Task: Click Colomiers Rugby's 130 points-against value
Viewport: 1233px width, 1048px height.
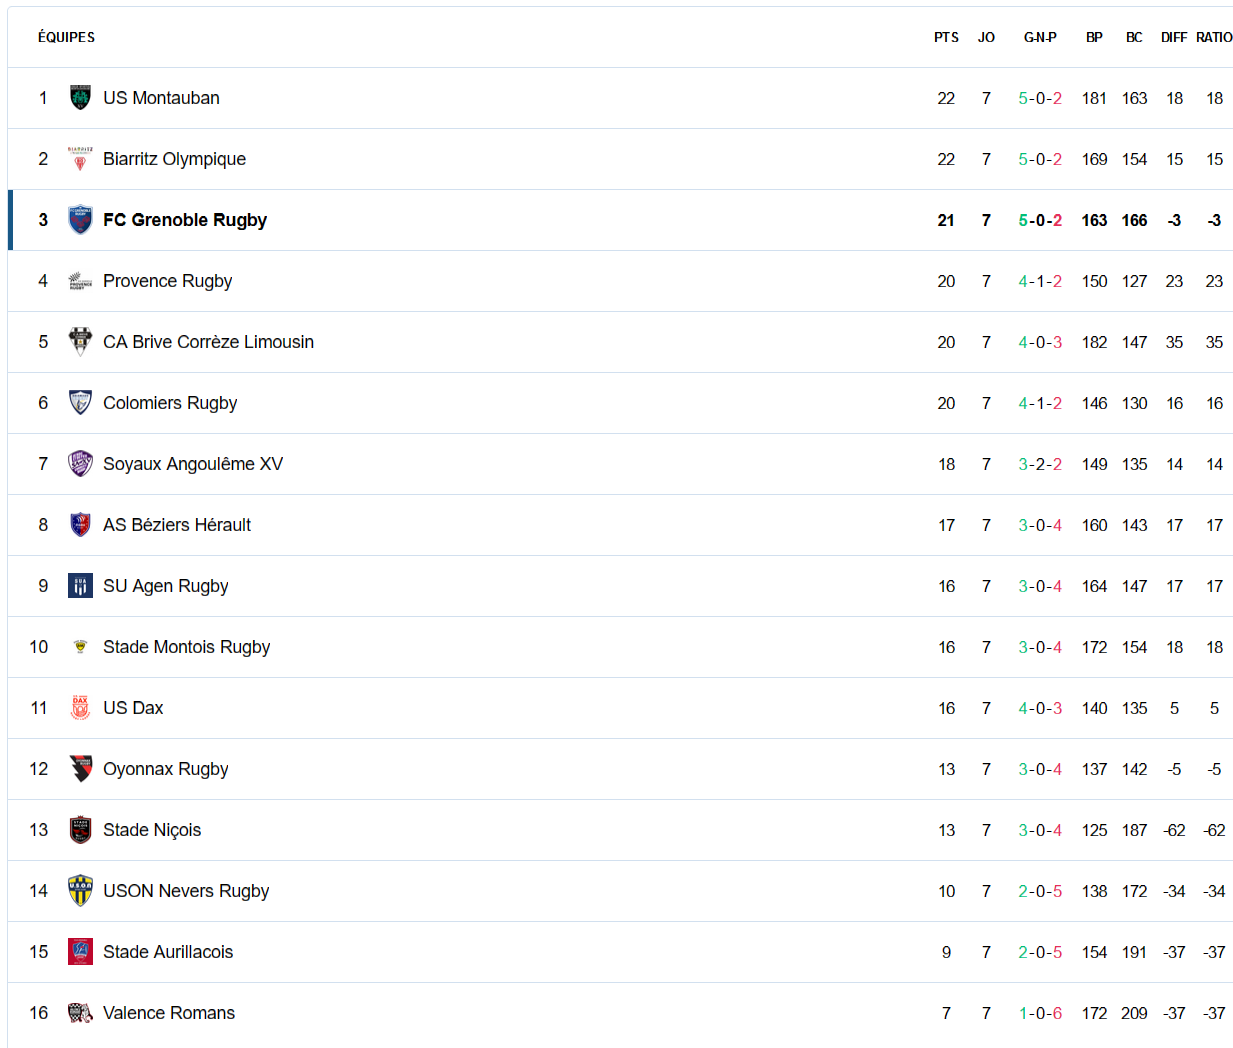Action: click(1134, 403)
